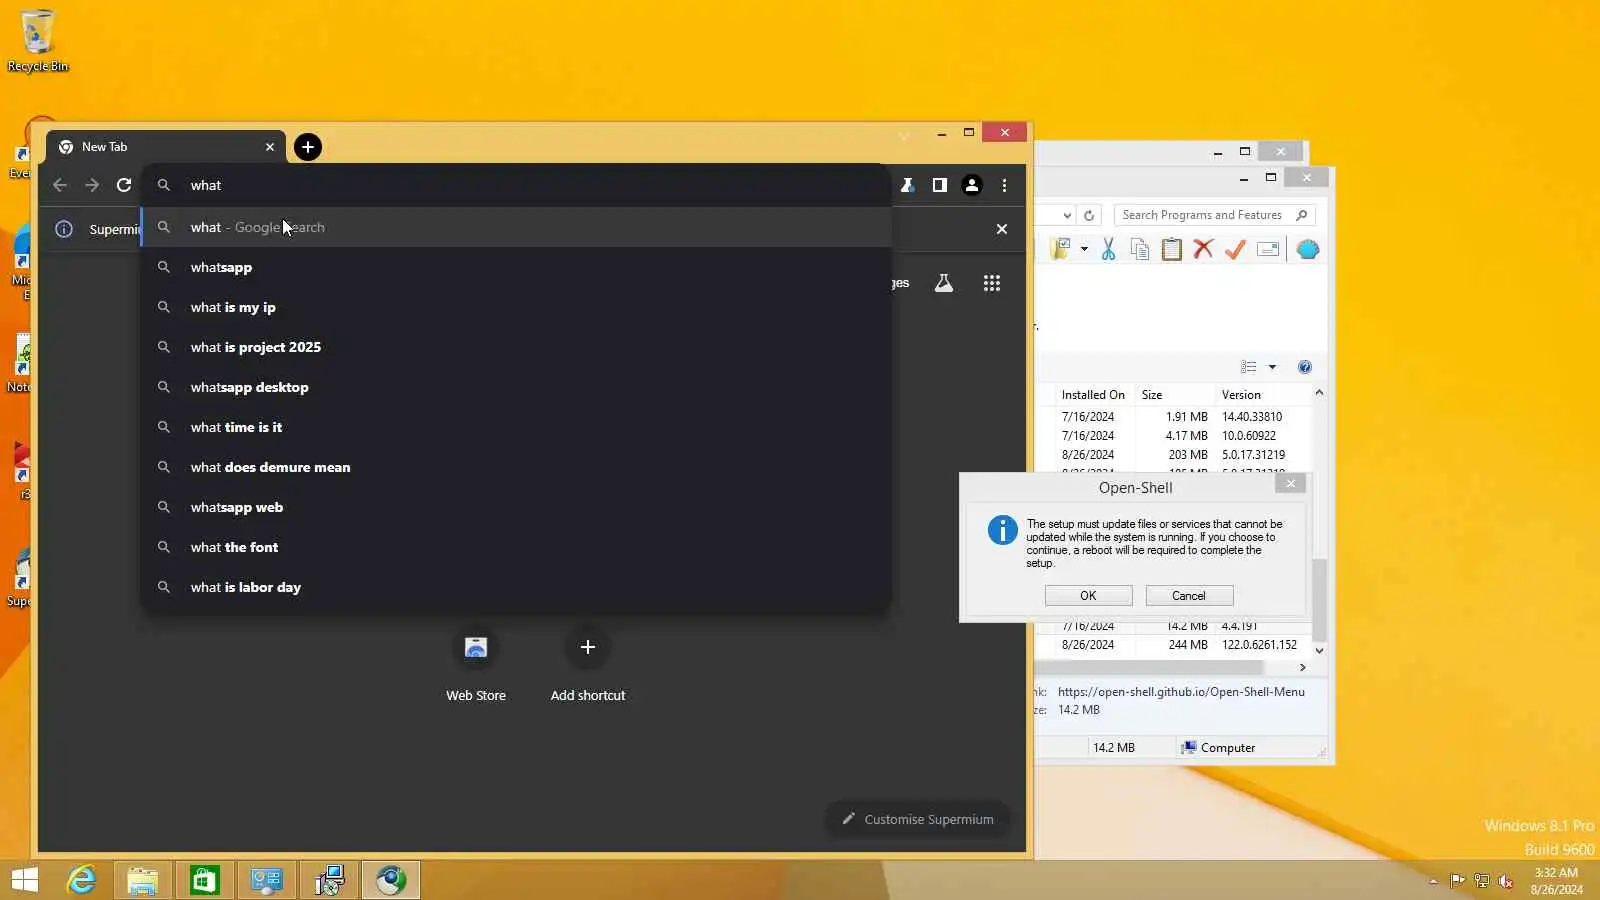Click the horizontal scrollbar right arrow
Viewport: 1600px width, 900px height.
coord(1302,667)
